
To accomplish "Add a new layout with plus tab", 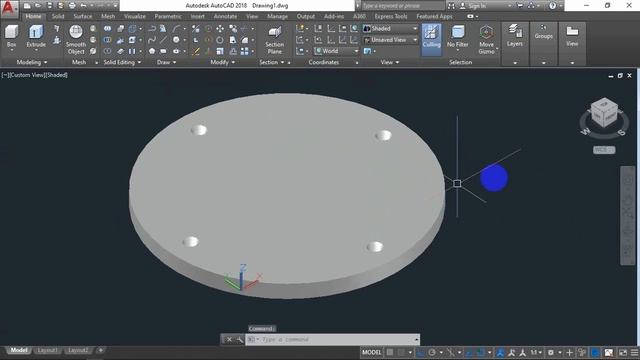I will [x=100, y=350].
